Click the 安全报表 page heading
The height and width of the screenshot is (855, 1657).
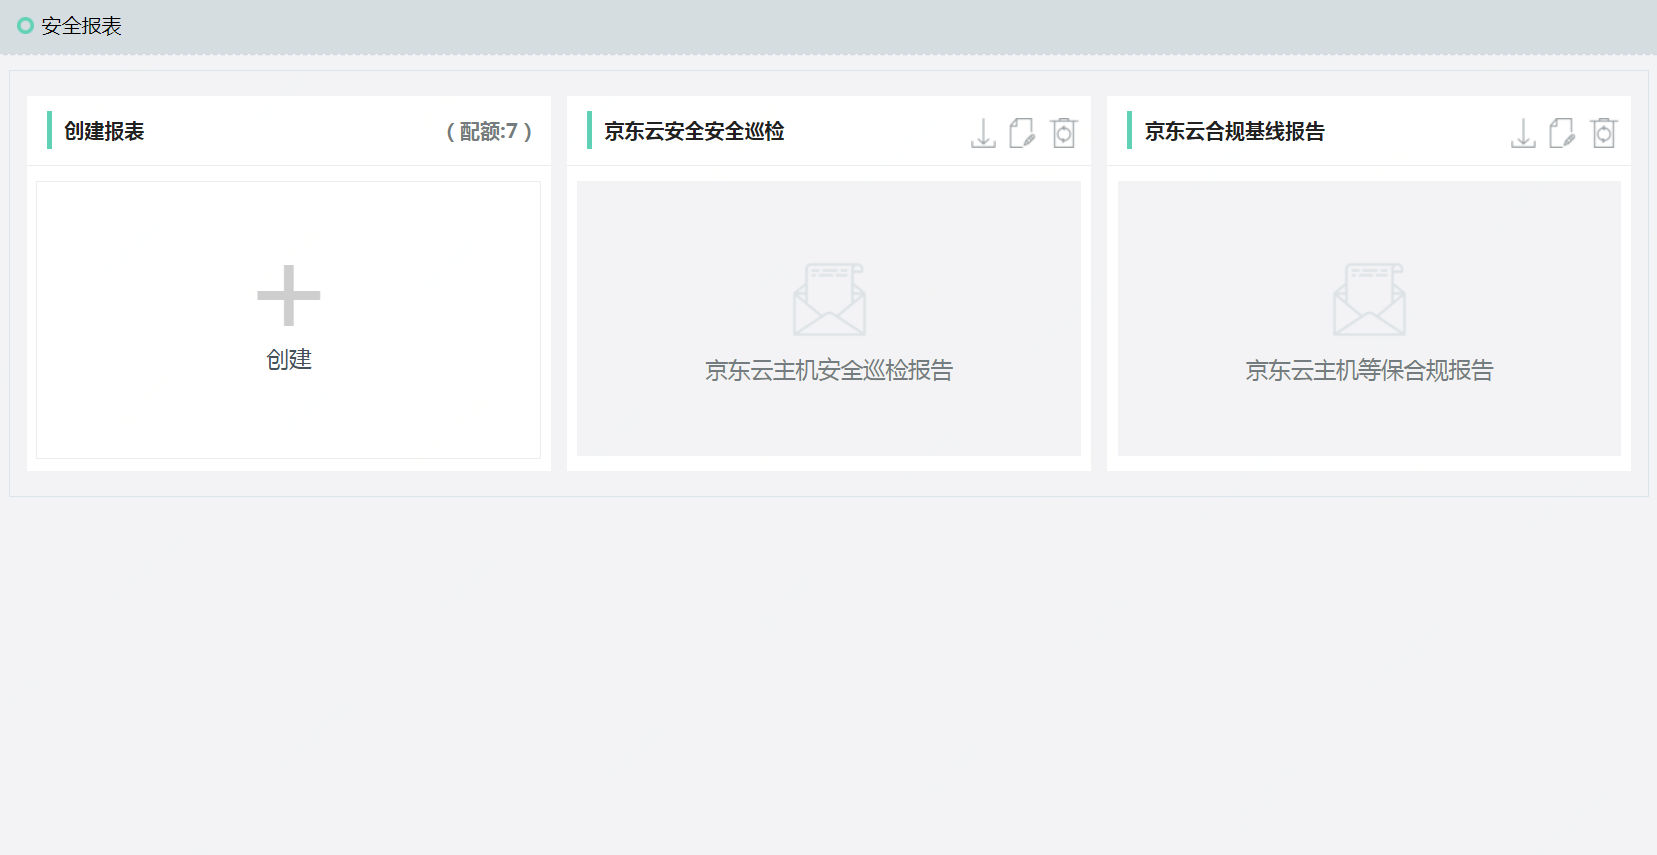click(x=81, y=26)
